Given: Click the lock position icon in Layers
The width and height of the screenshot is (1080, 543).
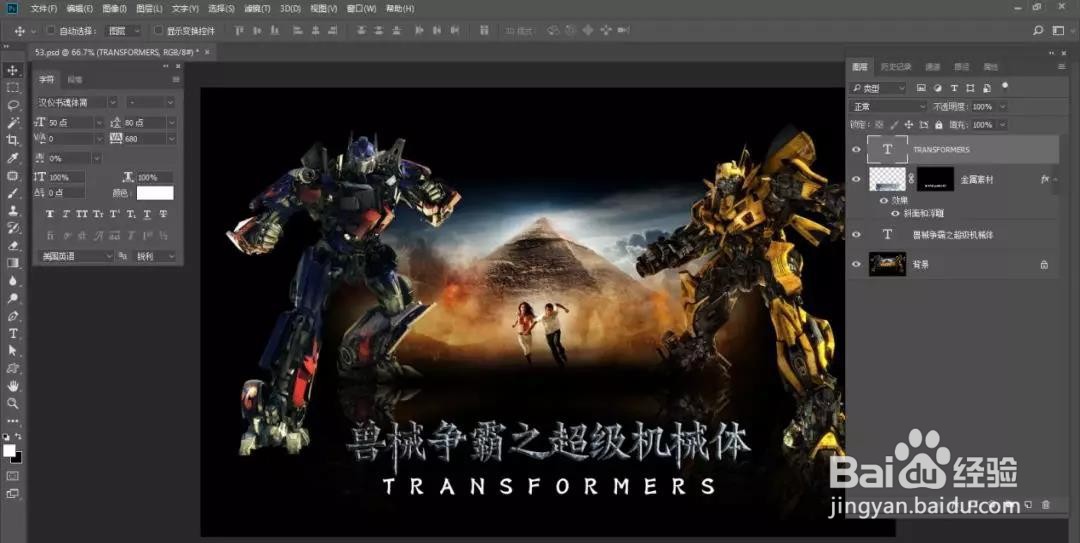Looking at the screenshot, I should [908, 125].
